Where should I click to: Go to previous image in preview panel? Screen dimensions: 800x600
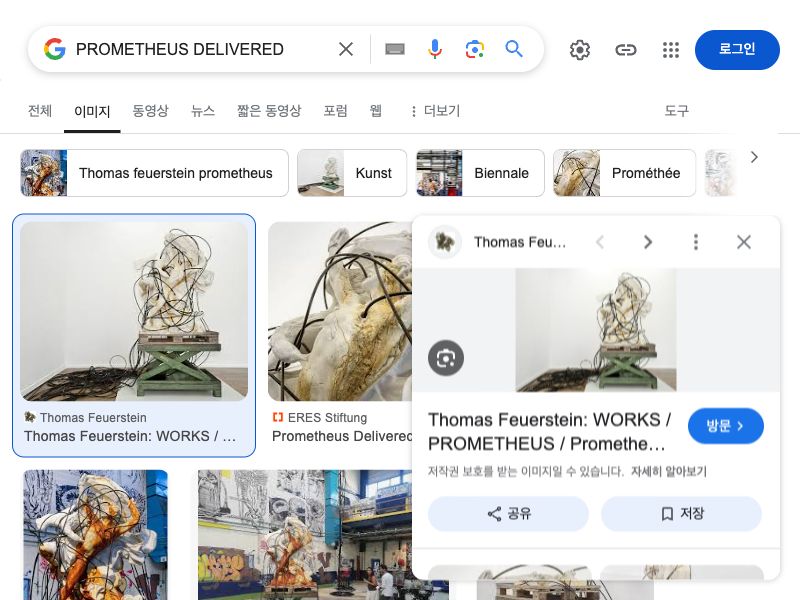601,242
